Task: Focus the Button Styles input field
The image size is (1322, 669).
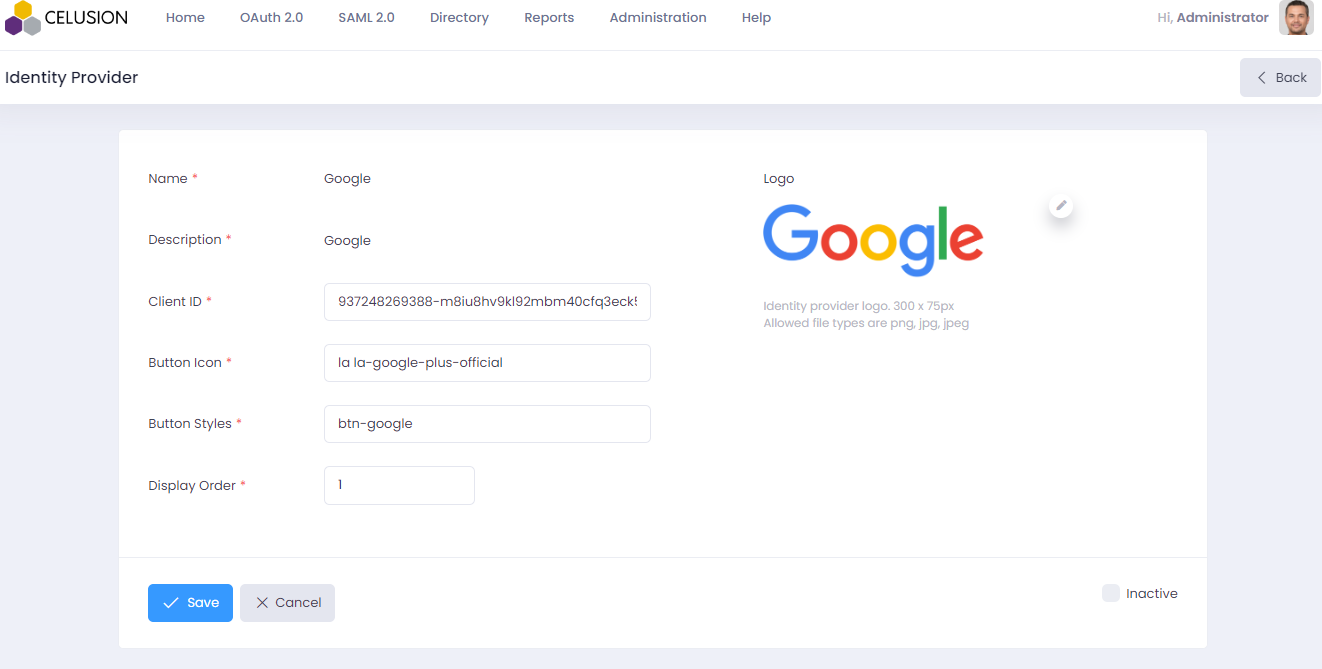Action: point(487,424)
